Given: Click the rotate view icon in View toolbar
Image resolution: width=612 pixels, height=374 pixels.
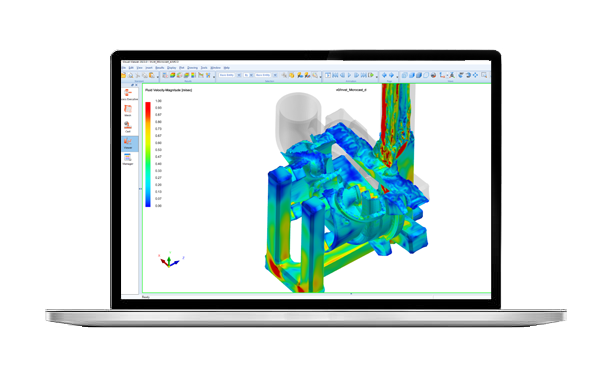Looking at the screenshot, I should pyautogui.click(x=469, y=75).
